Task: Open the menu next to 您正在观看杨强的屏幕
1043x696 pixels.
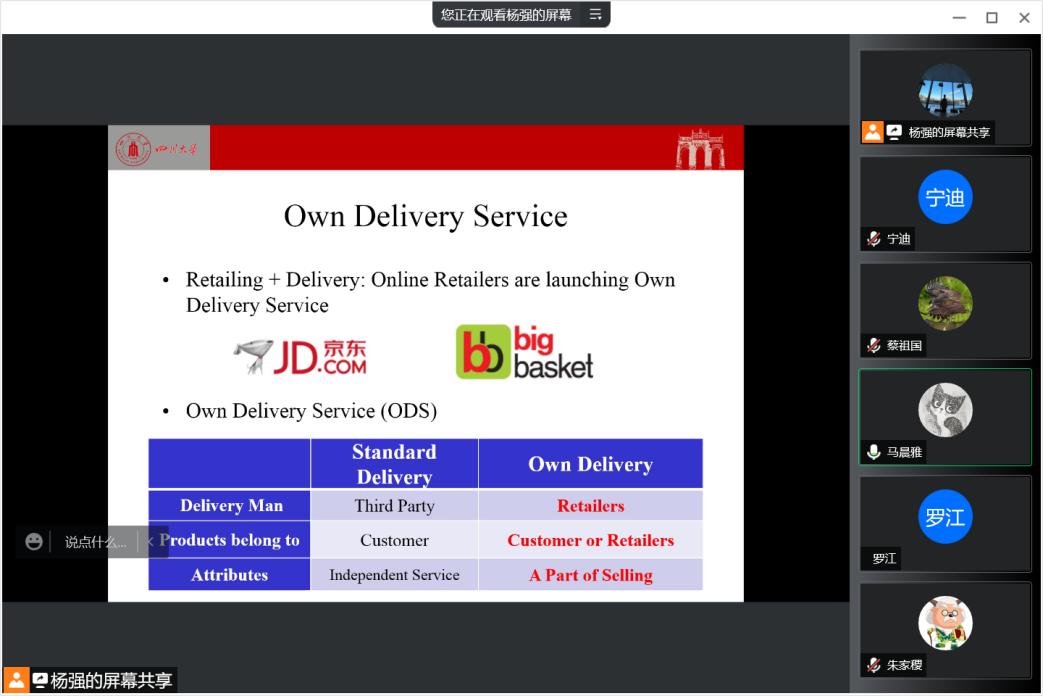Action: click(595, 15)
